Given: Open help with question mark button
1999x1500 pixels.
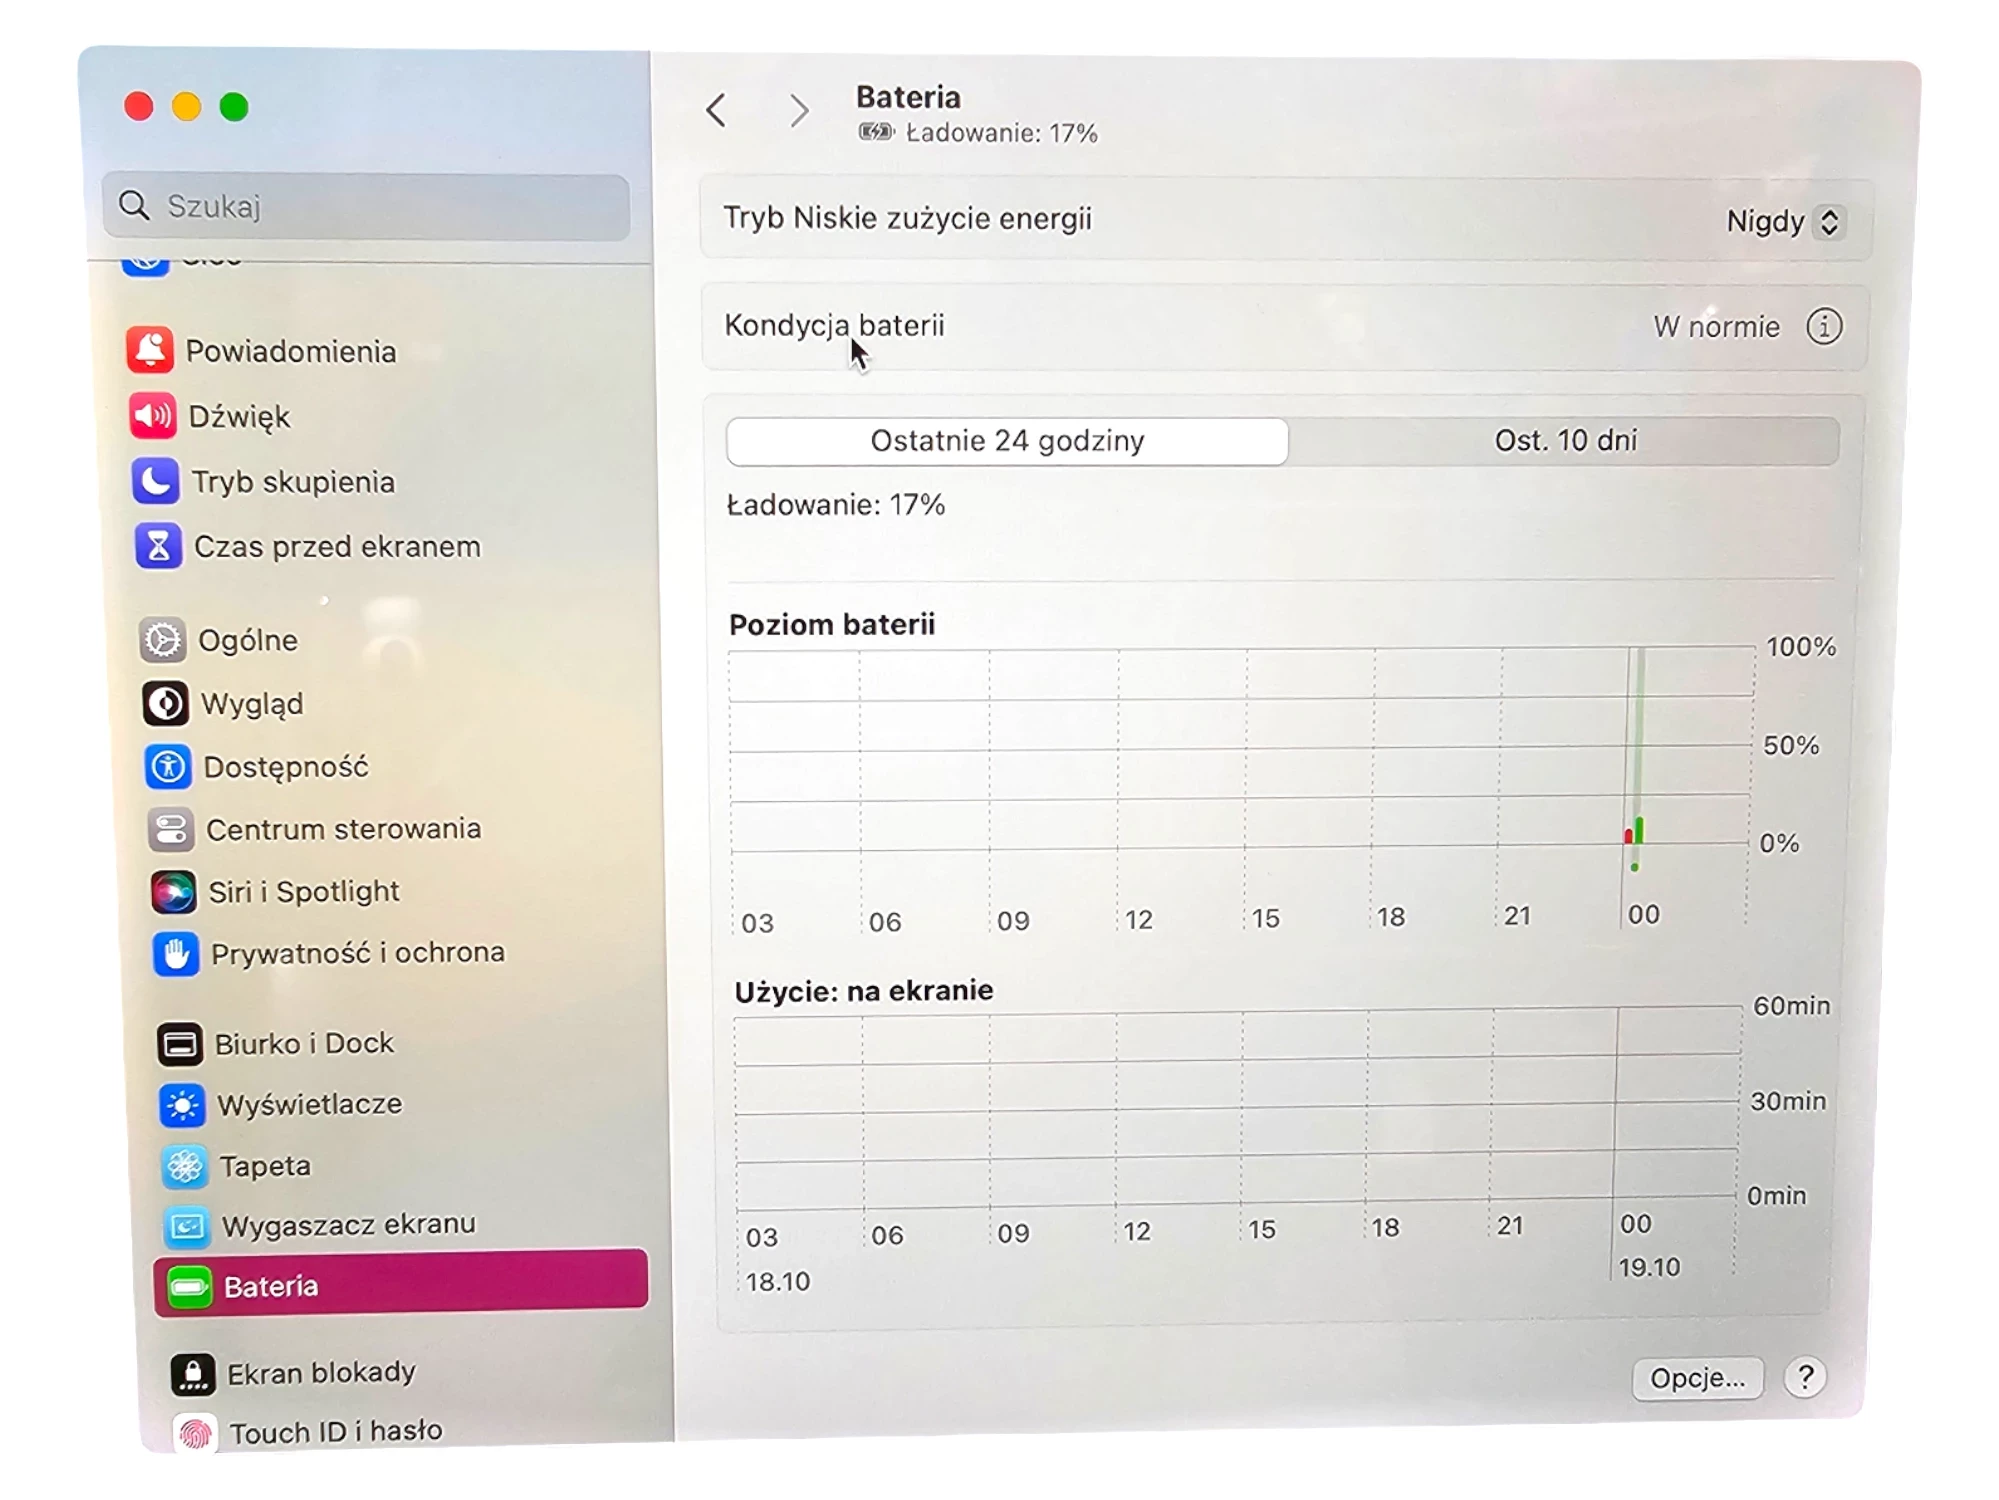Looking at the screenshot, I should pos(1805,1377).
